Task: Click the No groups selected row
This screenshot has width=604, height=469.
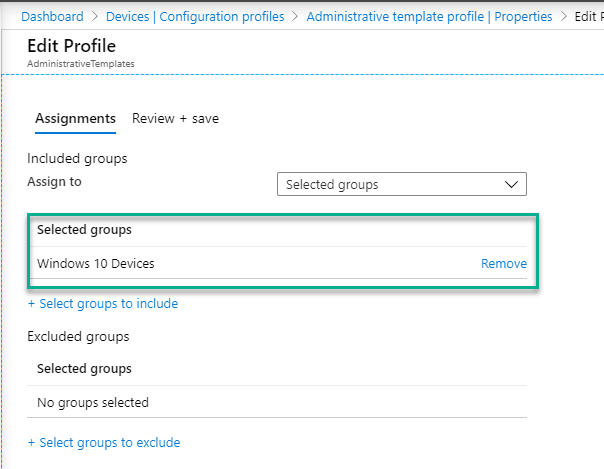Action: tap(277, 402)
